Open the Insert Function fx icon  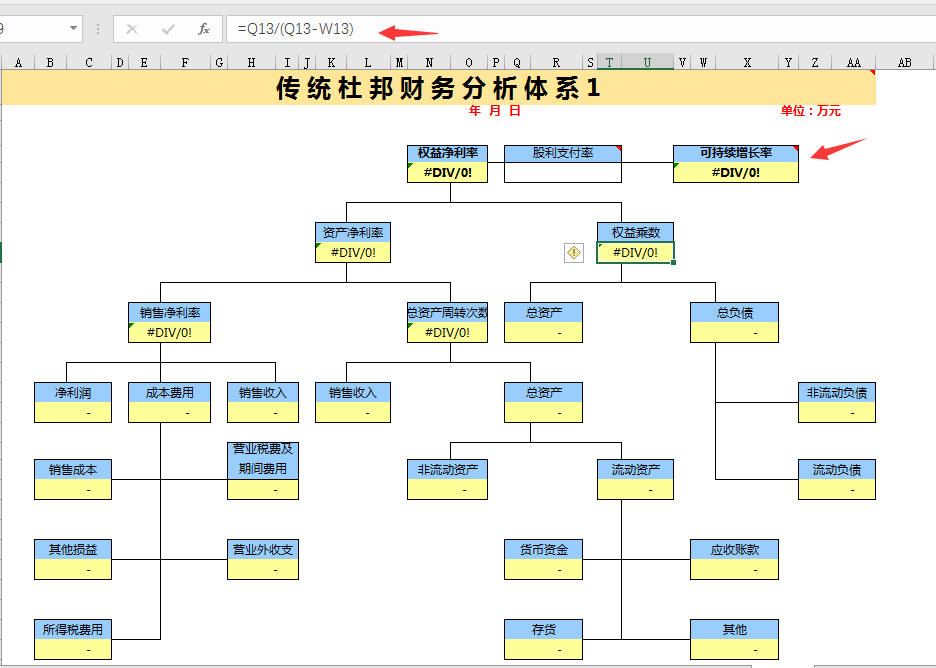(204, 29)
